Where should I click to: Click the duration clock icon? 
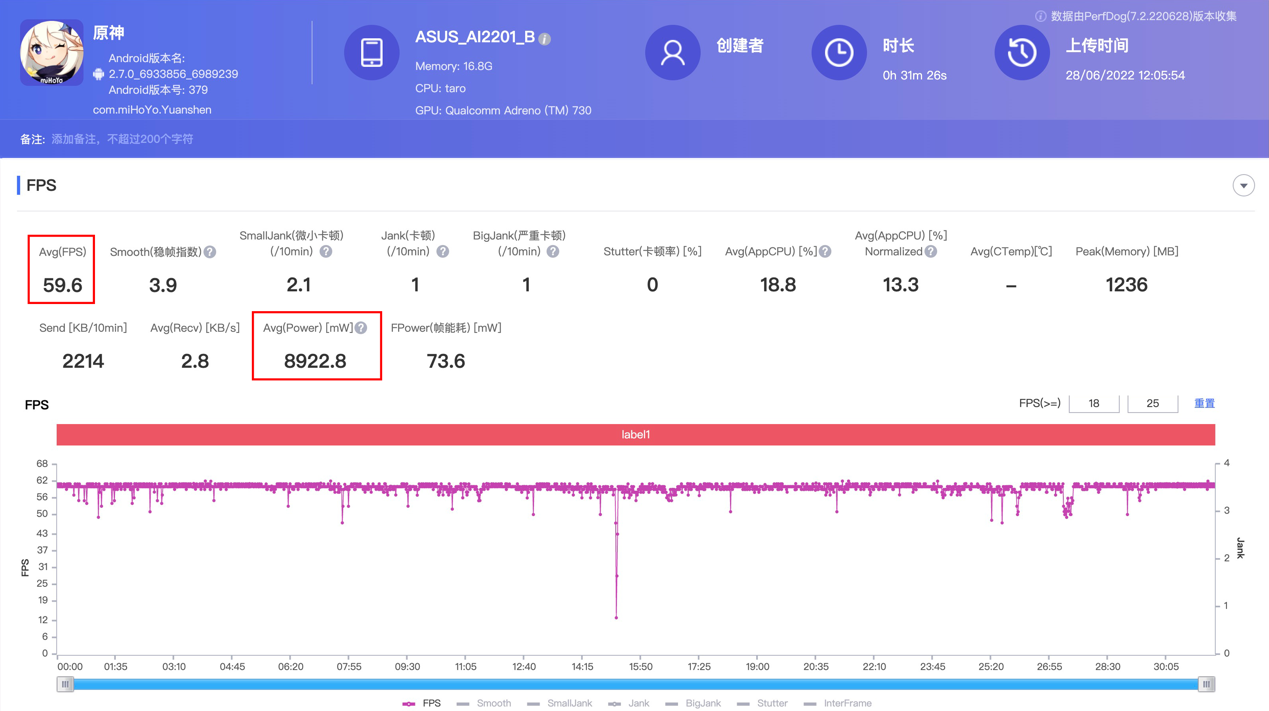pyautogui.click(x=838, y=52)
